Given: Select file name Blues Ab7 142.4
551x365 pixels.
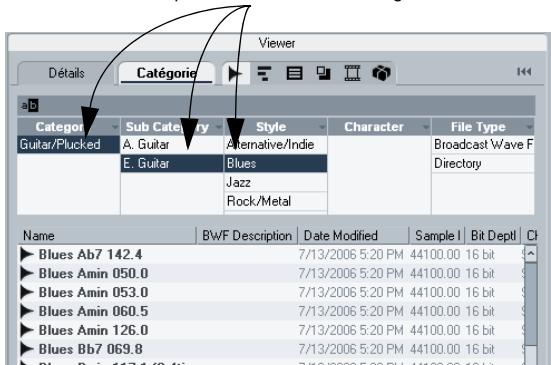Looking at the screenshot, I should 90,254.
